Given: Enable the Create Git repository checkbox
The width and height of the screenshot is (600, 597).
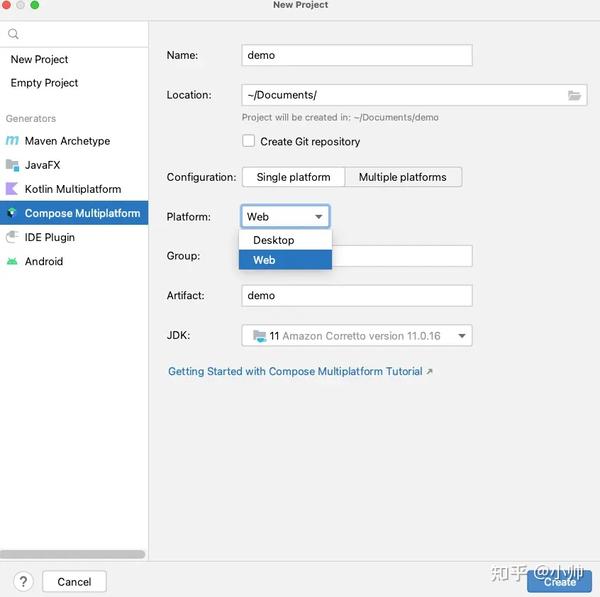Looking at the screenshot, I should pos(249,141).
